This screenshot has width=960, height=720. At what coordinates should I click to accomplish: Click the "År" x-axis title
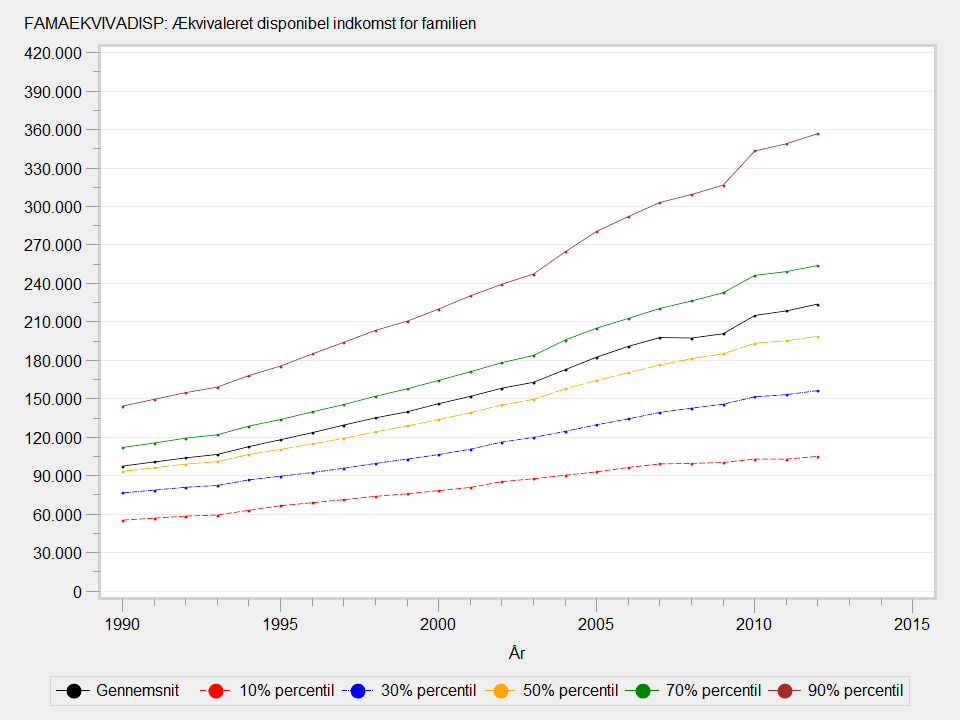click(516, 653)
